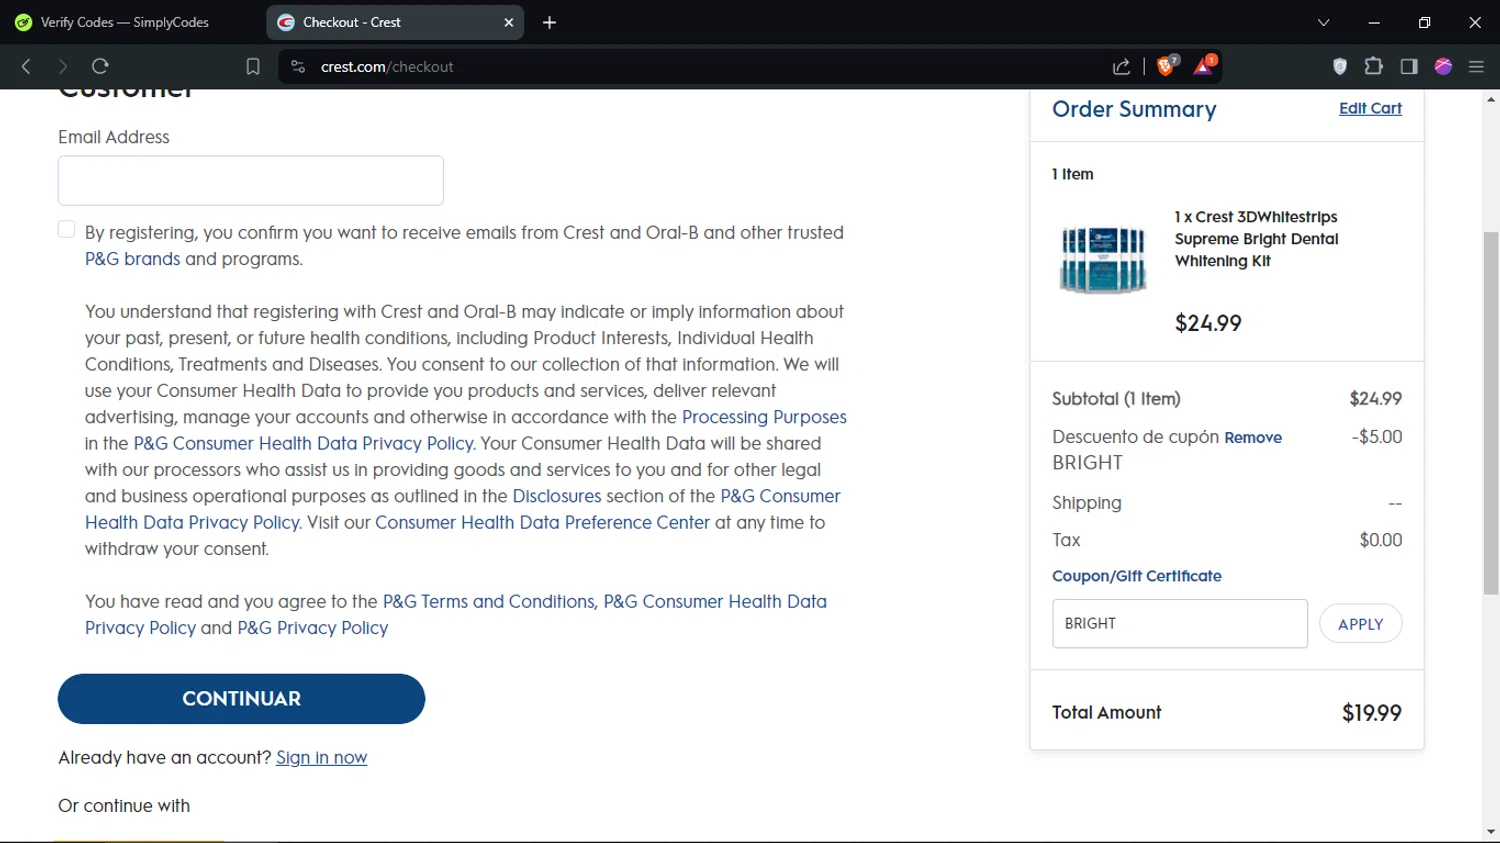The width and height of the screenshot is (1500, 843).
Task: Focus the Email Address input field
Action: coord(251,180)
